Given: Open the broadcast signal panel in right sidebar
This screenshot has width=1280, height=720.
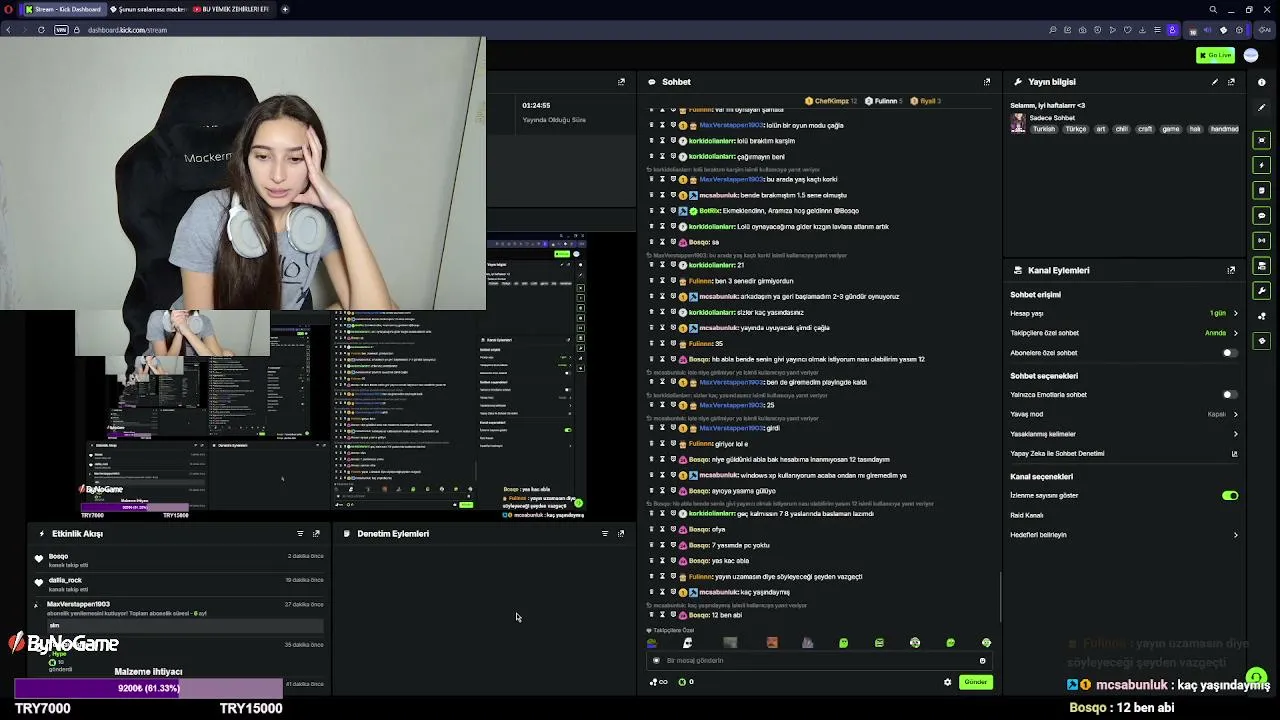Looking at the screenshot, I should coord(1262,240).
